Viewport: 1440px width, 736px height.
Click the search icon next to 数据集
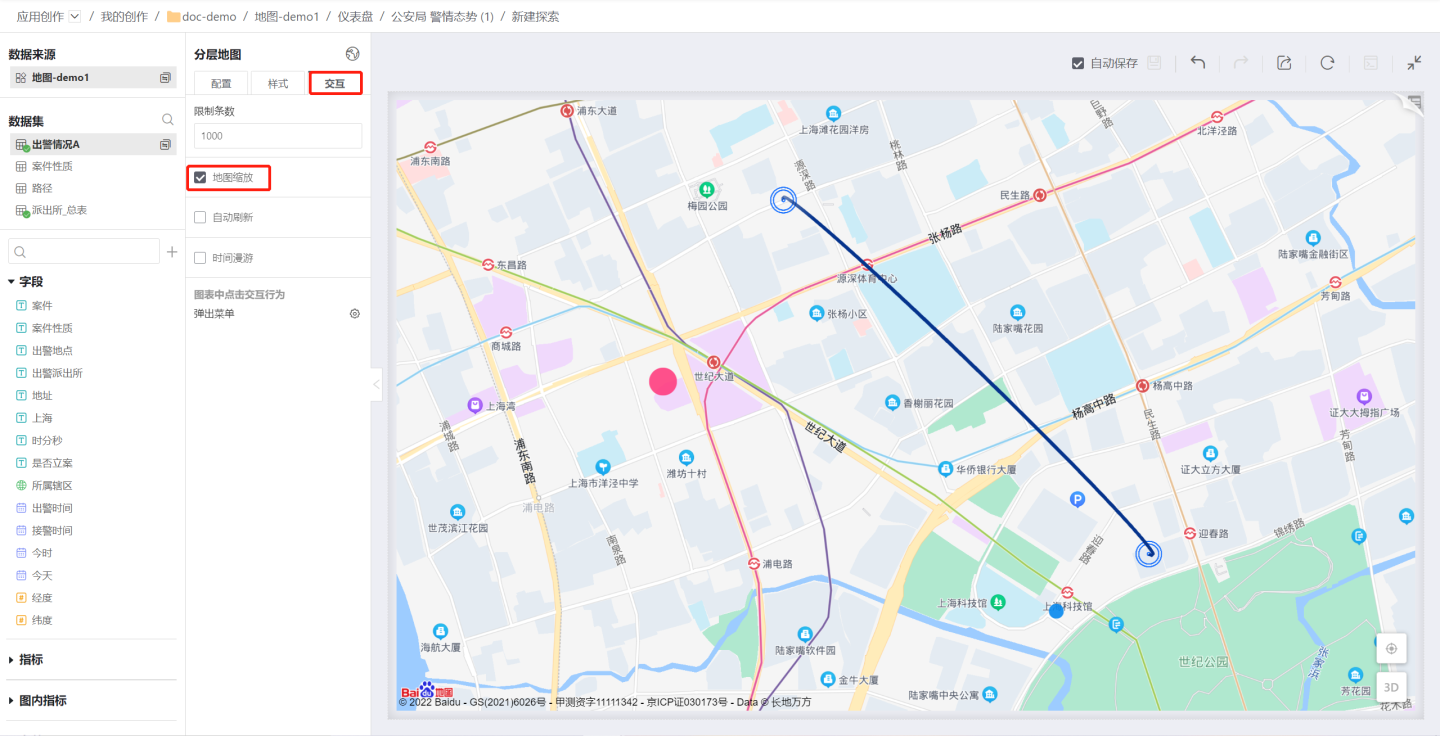pyautogui.click(x=168, y=120)
